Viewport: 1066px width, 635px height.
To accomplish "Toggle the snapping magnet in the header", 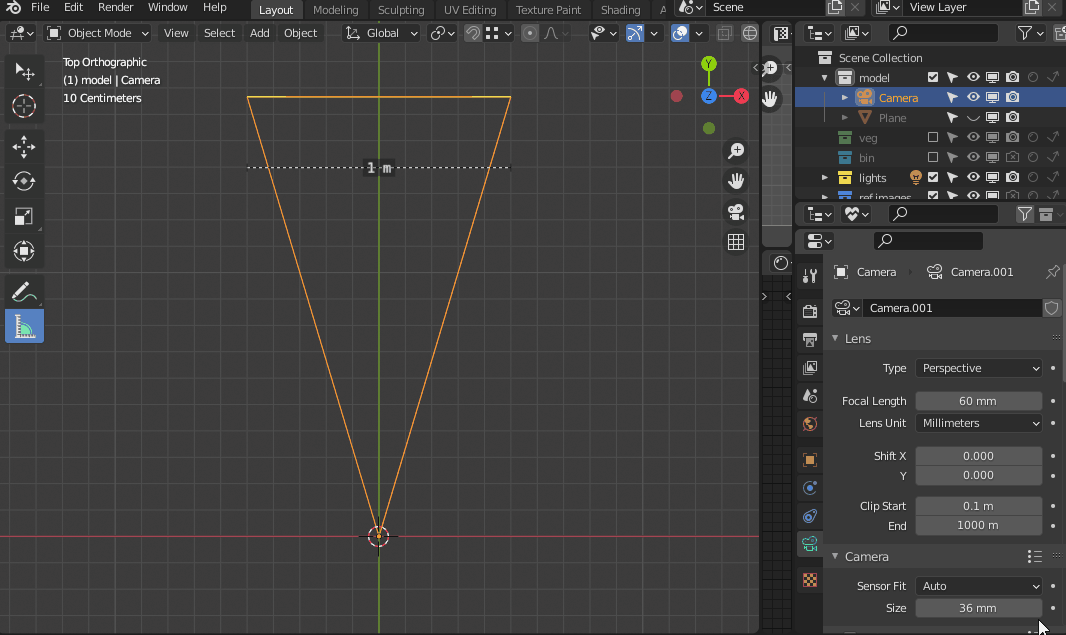I will [x=470, y=33].
